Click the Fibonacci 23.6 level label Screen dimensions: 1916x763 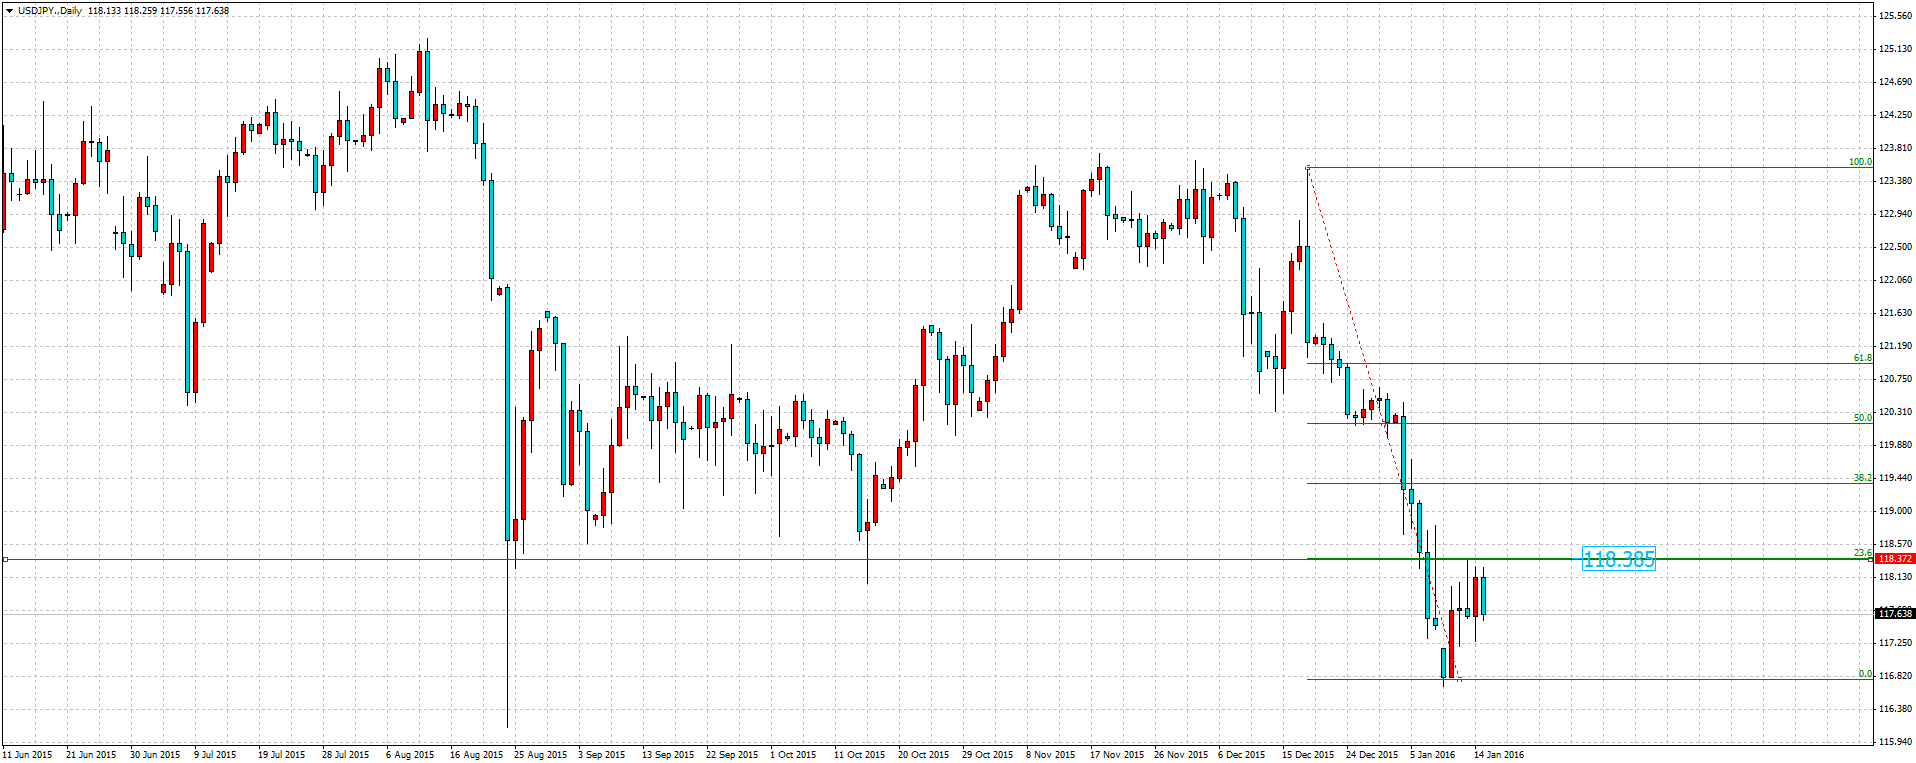(1862, 553)
